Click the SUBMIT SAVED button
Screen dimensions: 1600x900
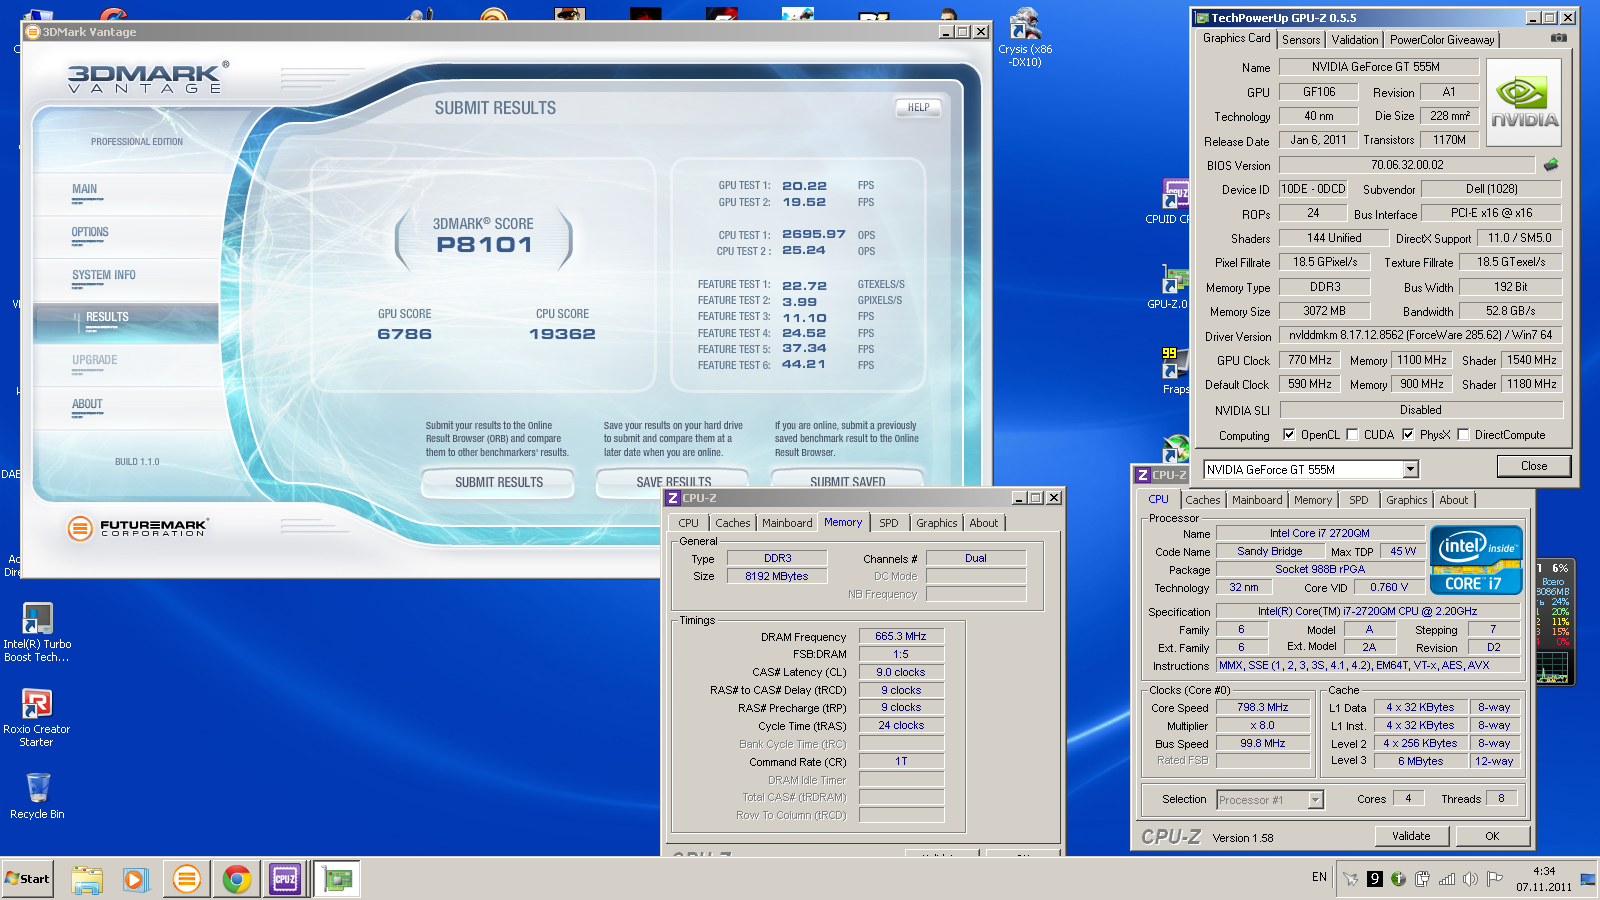(847, 480)
